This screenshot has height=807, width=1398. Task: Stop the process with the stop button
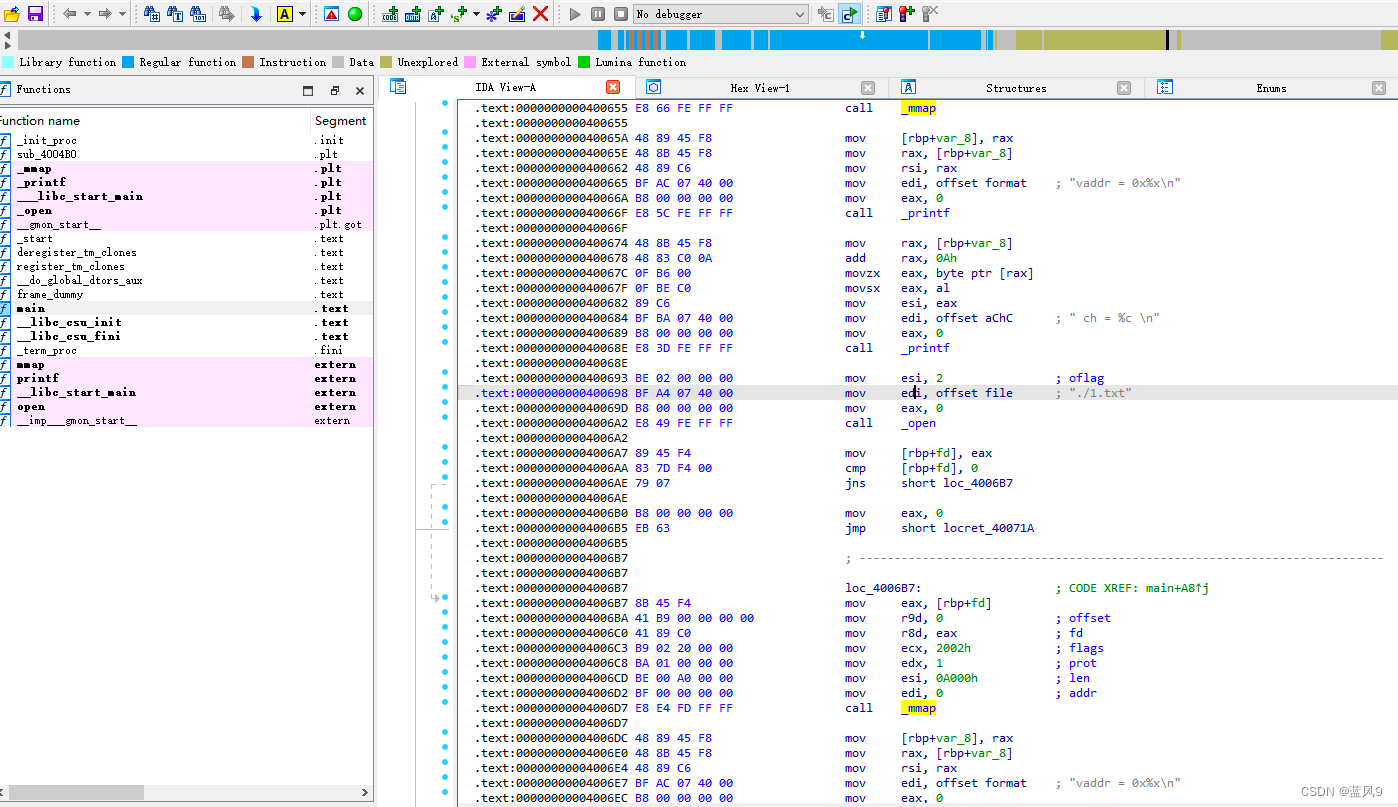click(x=621, y=14)
